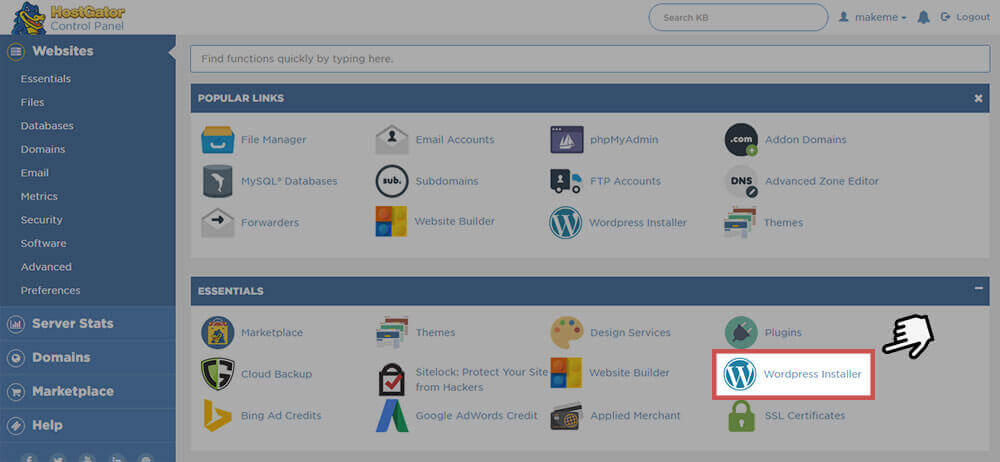Open Themes icon in Popular Links
The width and height of the screenshot is (1000, 462).
(x=740, y=223)
